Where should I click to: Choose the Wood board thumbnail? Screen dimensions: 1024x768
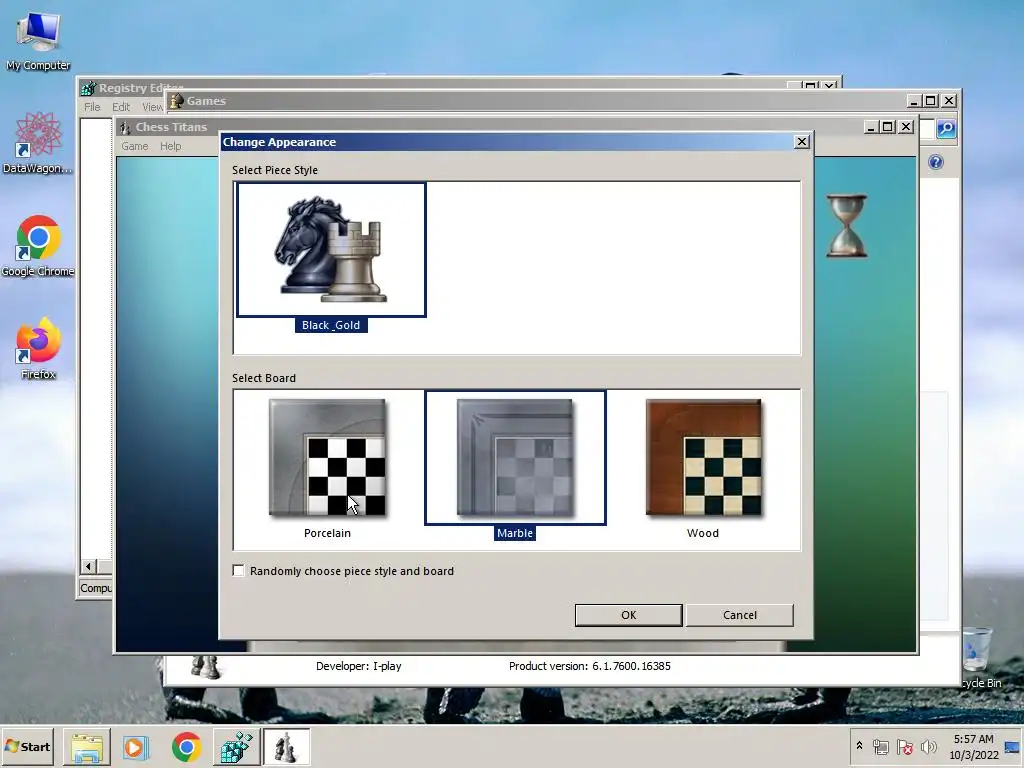(x=703, y=458)
